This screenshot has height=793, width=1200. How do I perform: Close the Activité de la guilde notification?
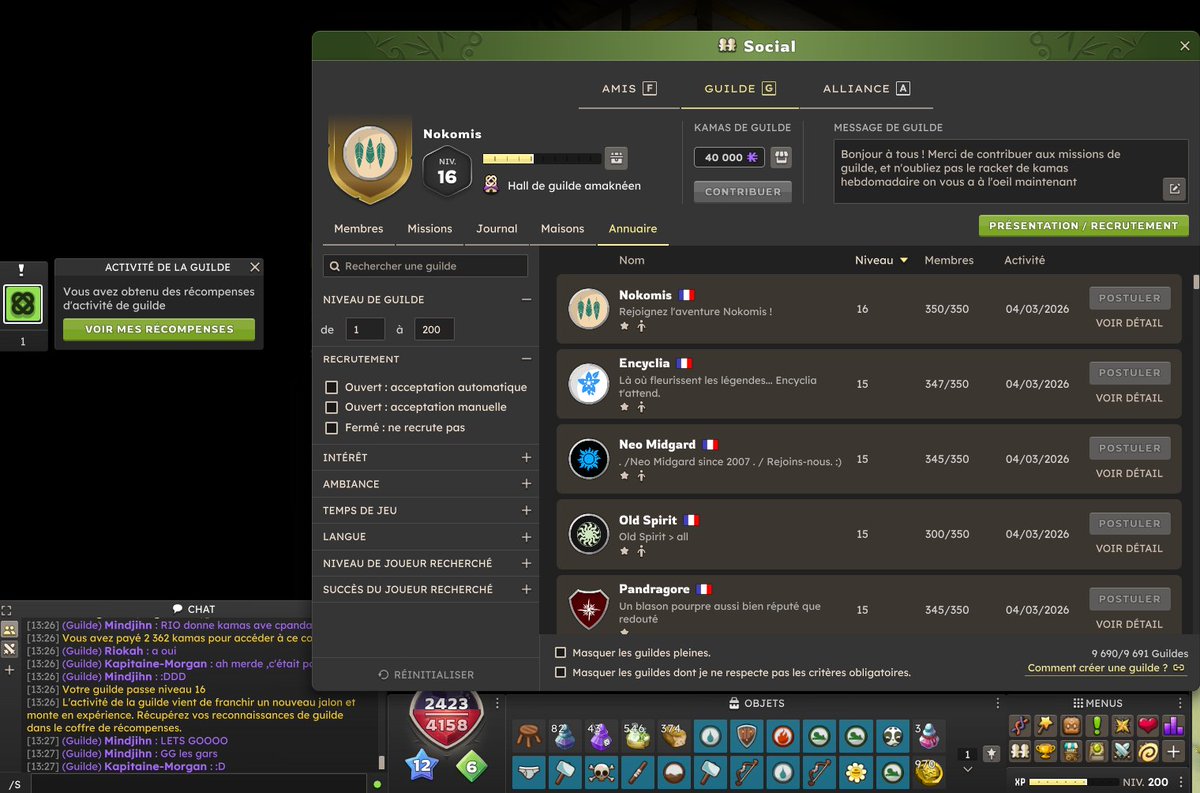255,267
